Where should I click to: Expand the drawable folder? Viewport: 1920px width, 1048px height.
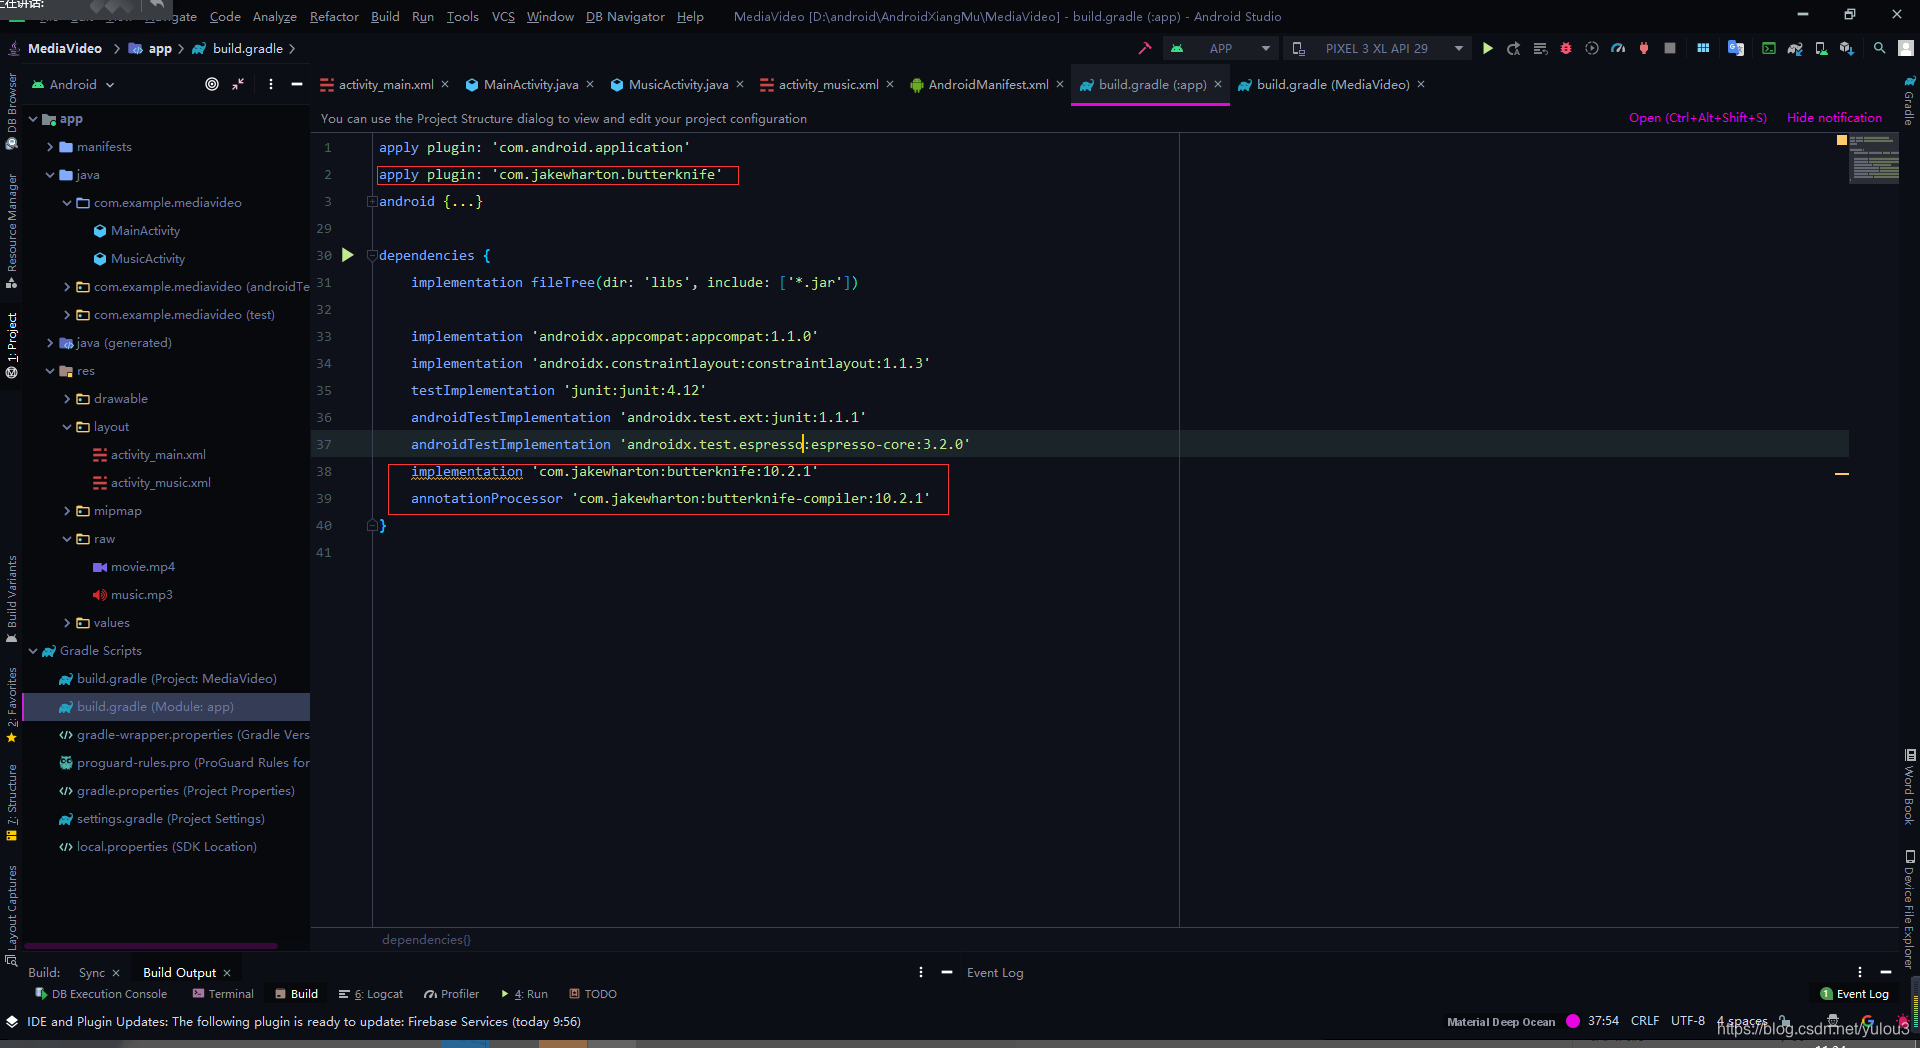(x=67, y=399)
